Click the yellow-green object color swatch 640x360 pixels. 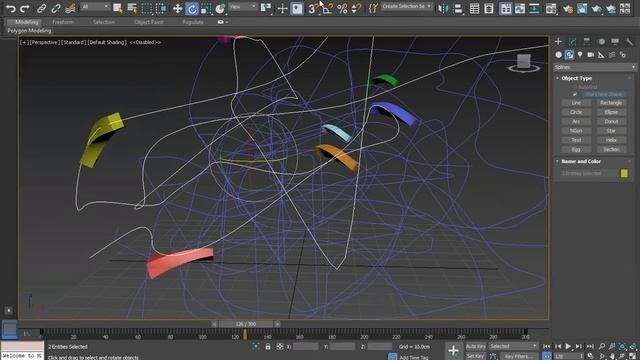point(624,173)
